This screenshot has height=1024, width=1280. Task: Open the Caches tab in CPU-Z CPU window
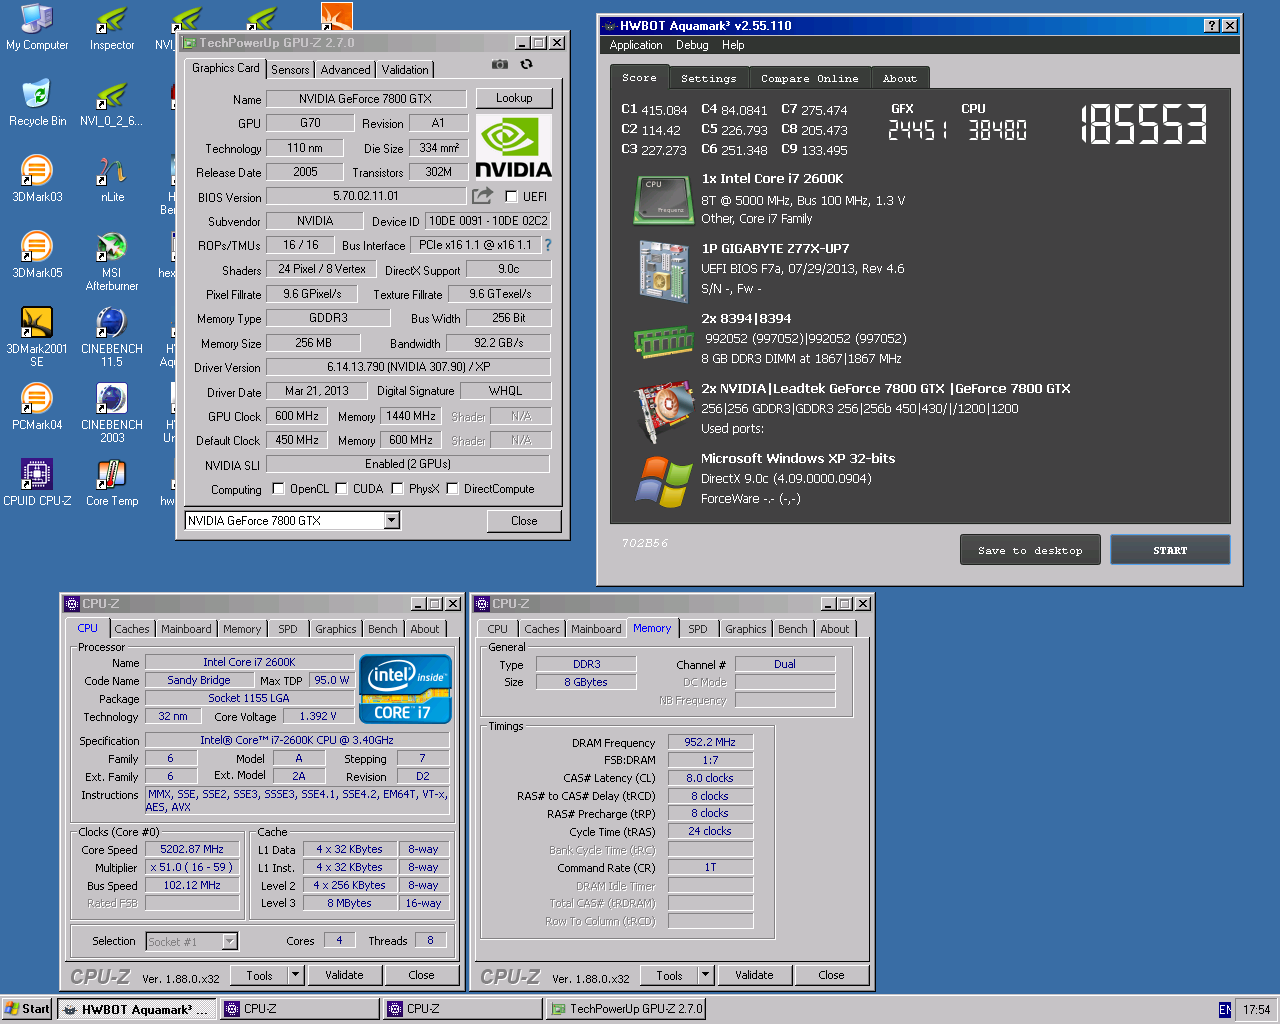click(132, 629)
